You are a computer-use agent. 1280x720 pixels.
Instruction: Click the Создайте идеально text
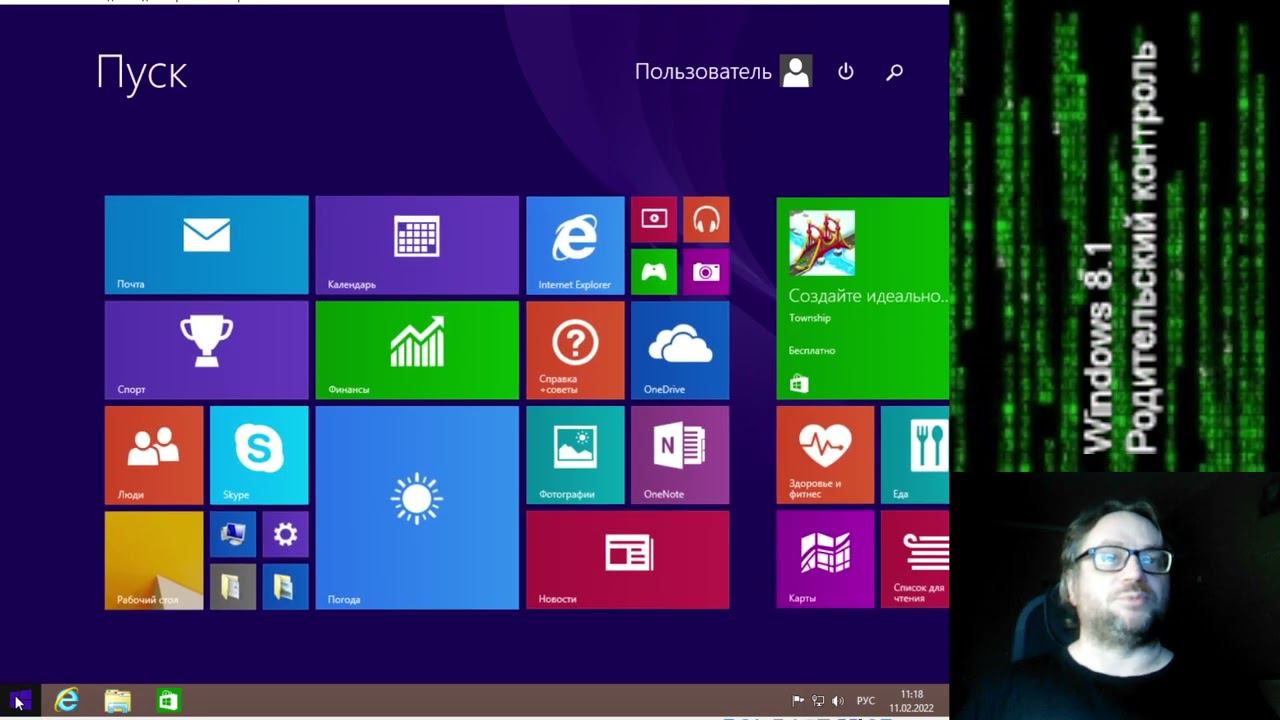pyautogui.click(x=868, y=296)
